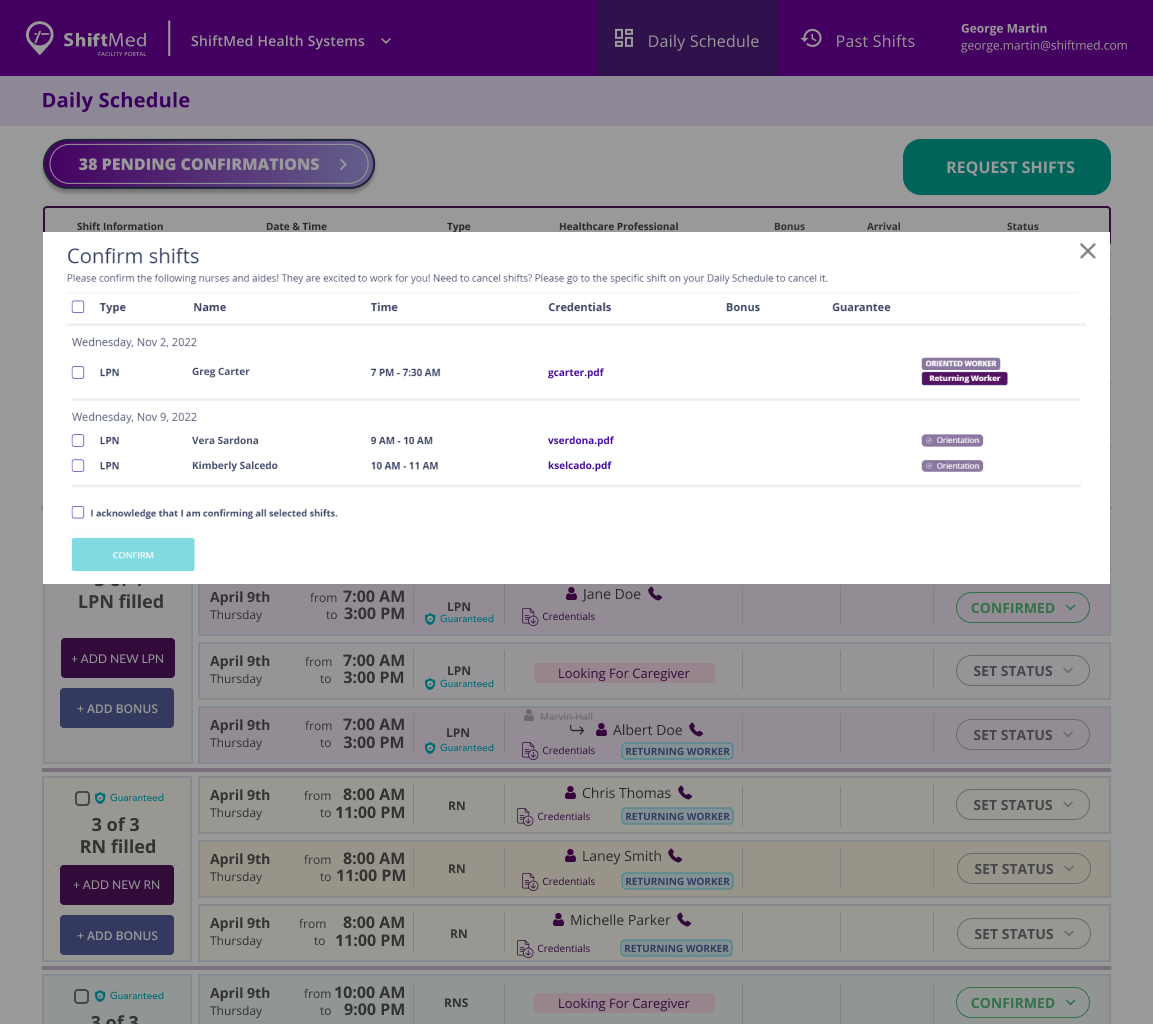Expand the ShiftMed Health Systems facility dropdown

(x=386, y=41)
